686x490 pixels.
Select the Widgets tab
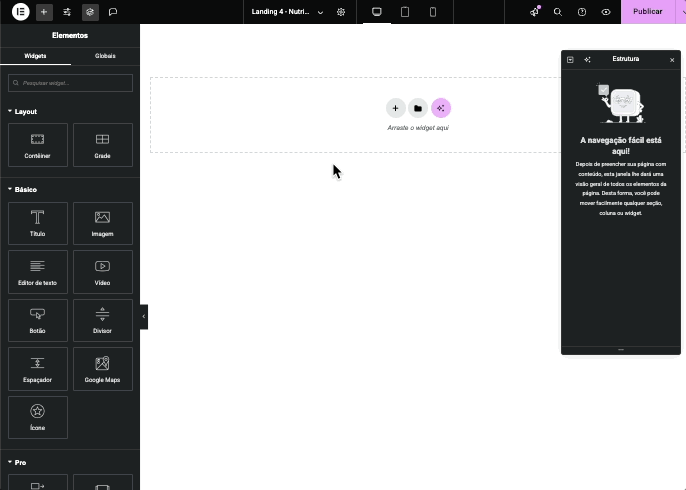(x=35, y=56)
